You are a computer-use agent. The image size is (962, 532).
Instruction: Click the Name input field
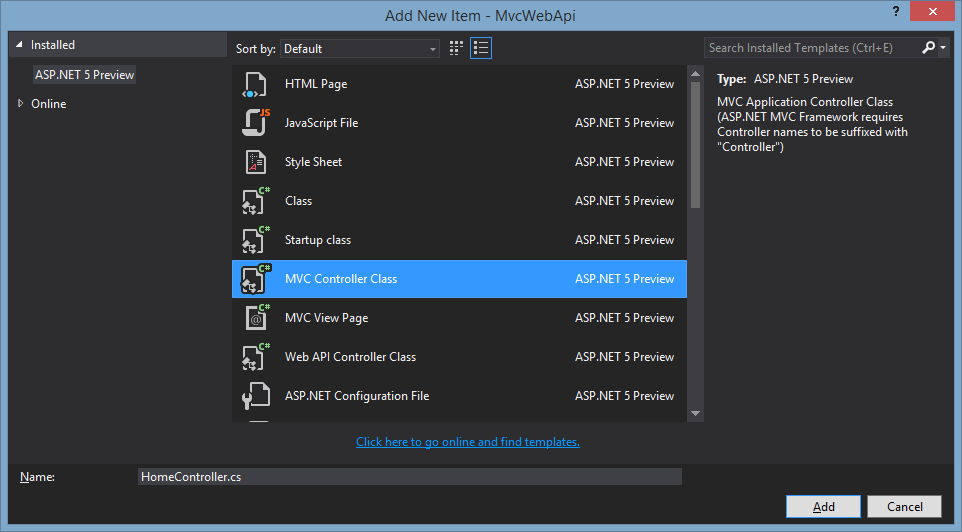(410, 477)
